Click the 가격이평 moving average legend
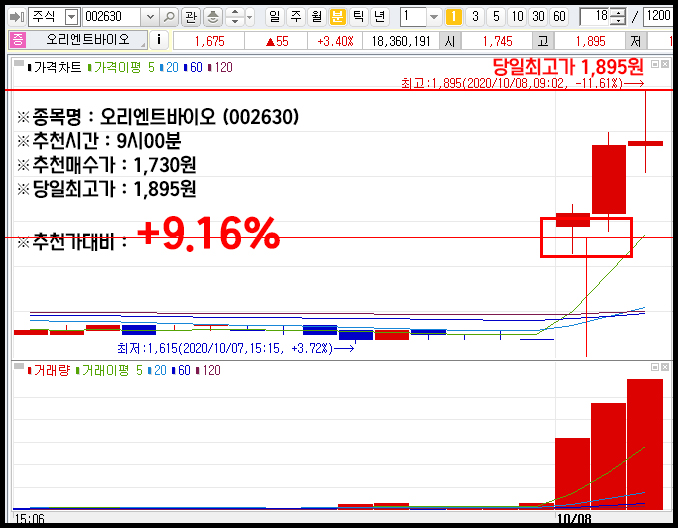The width and height of the screenshot is (678, 528). tap(117, 67)
